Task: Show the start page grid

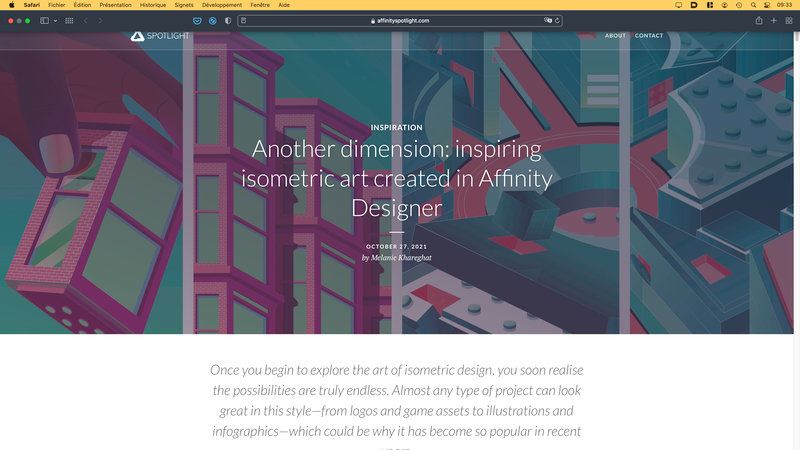Action: pos(69,21)
